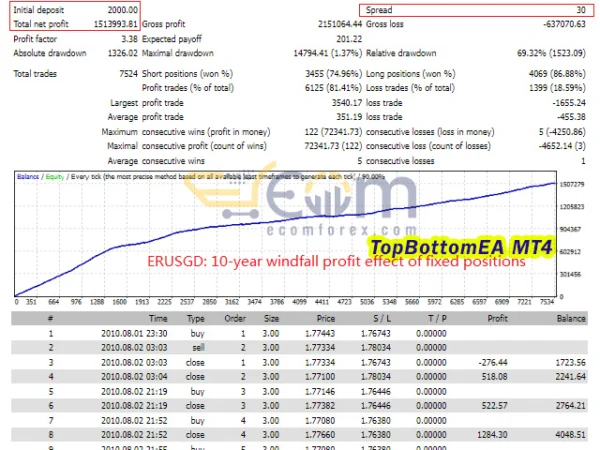
Task: Select profit cell 518.08 in row 4
Action: click(494, 377)
